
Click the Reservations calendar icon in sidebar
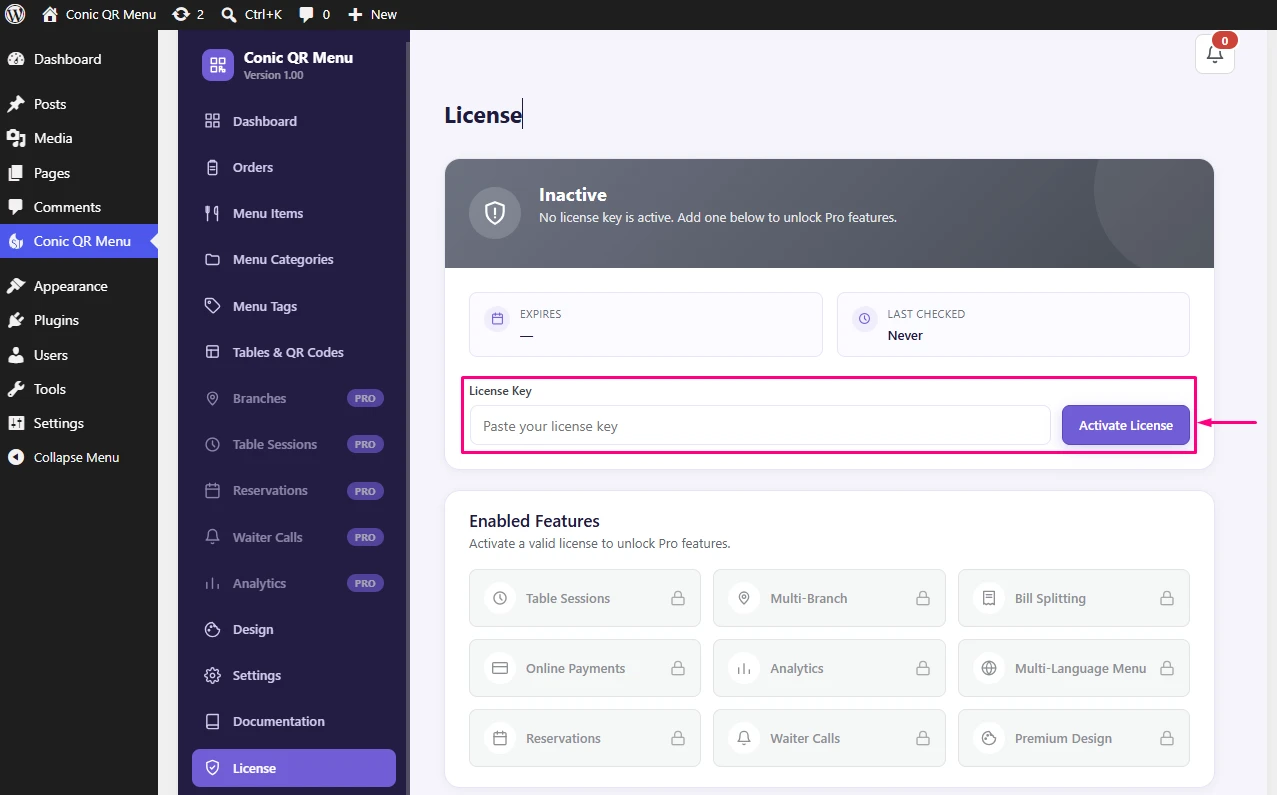[212, 490]
